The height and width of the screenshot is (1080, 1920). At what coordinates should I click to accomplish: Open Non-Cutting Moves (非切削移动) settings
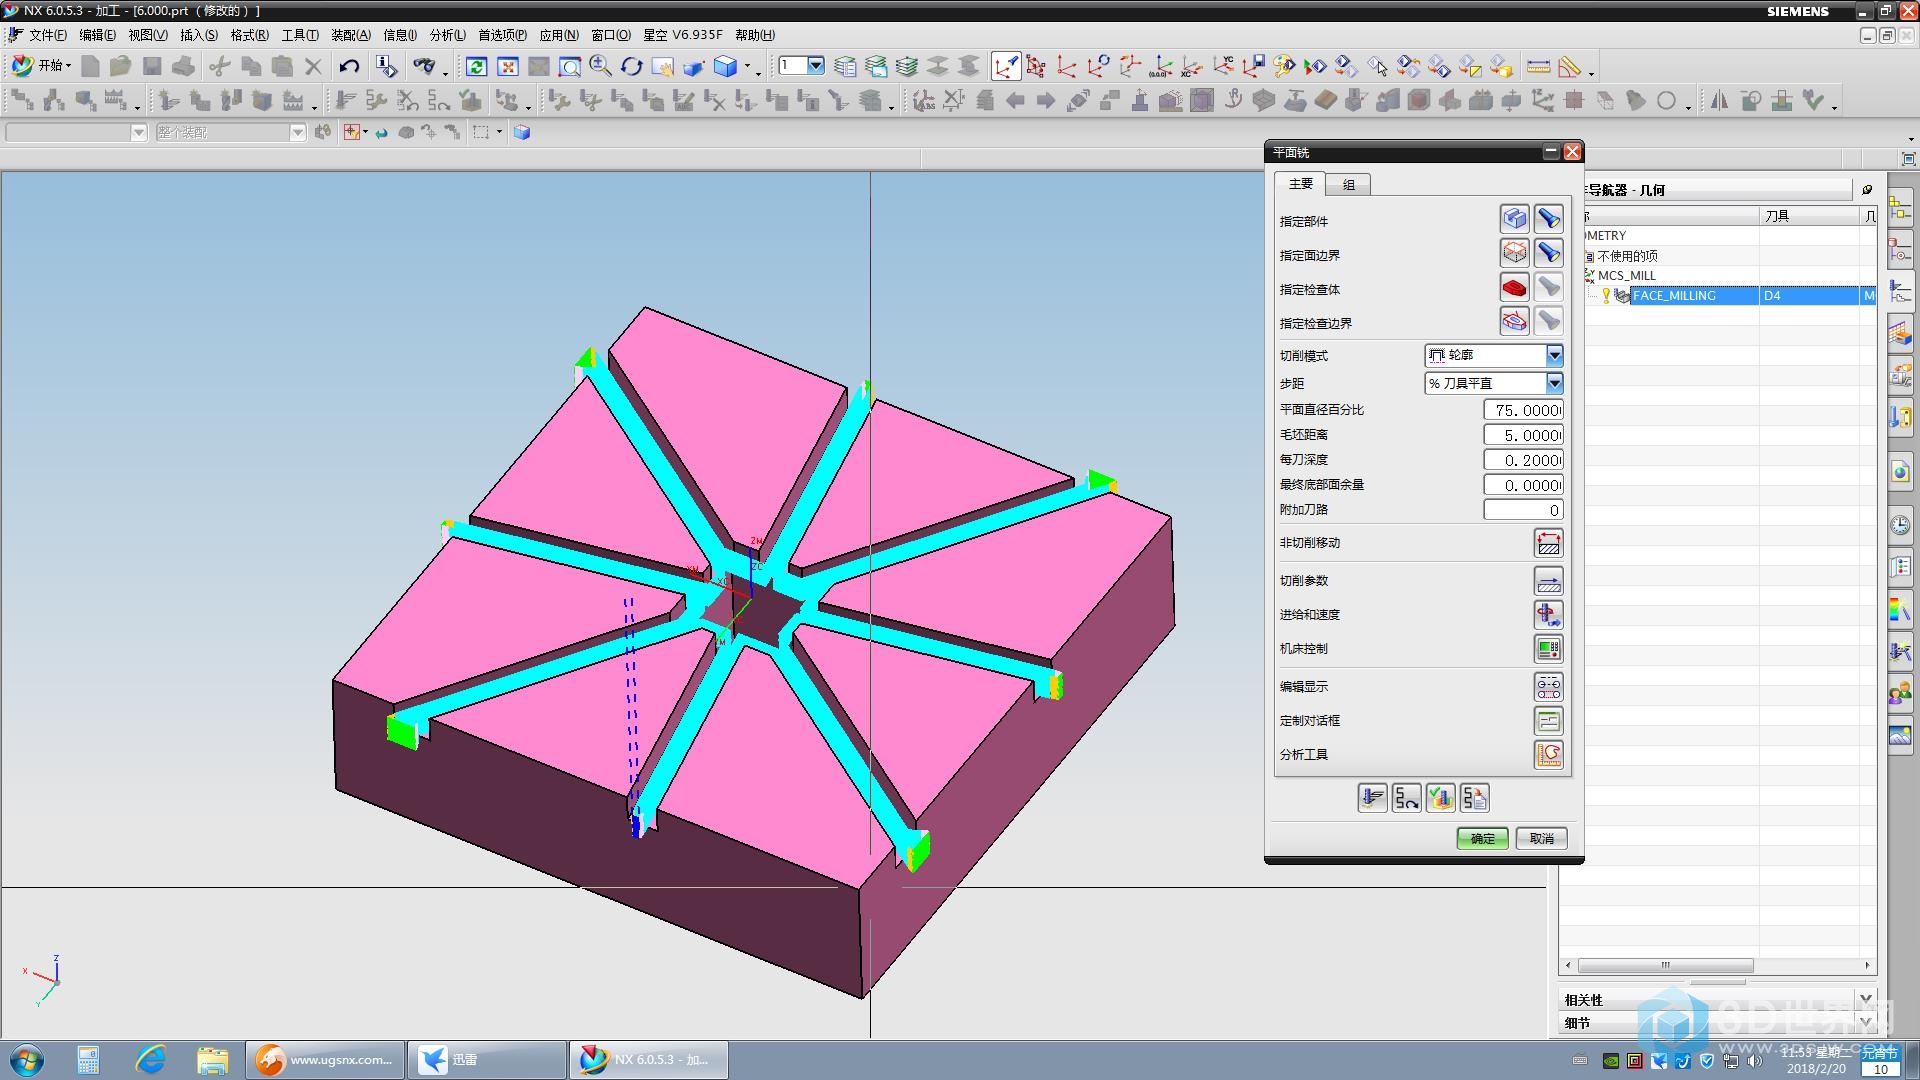(1549, 543)
